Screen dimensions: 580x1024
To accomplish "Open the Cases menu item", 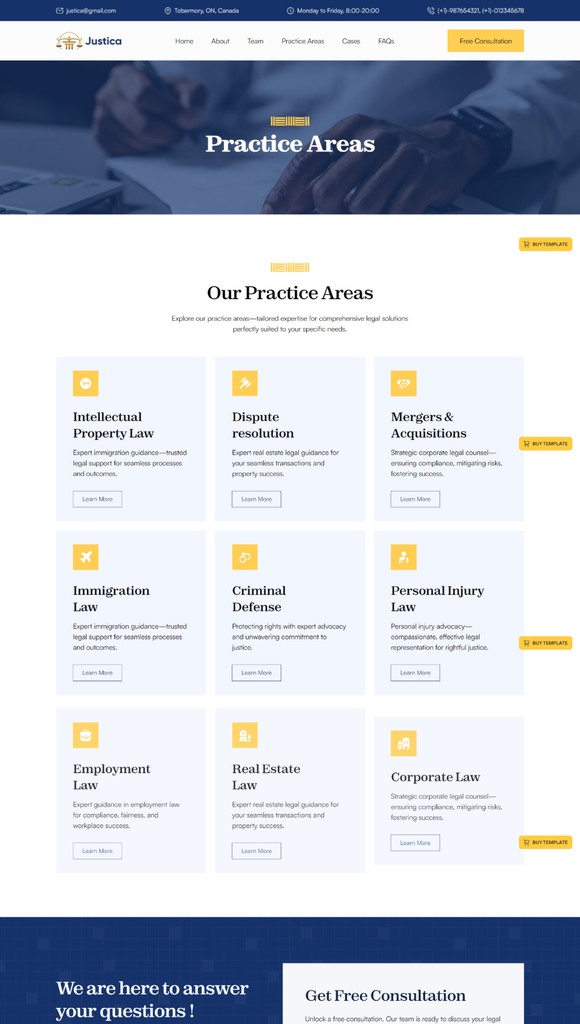I will (x=350, y=41).
